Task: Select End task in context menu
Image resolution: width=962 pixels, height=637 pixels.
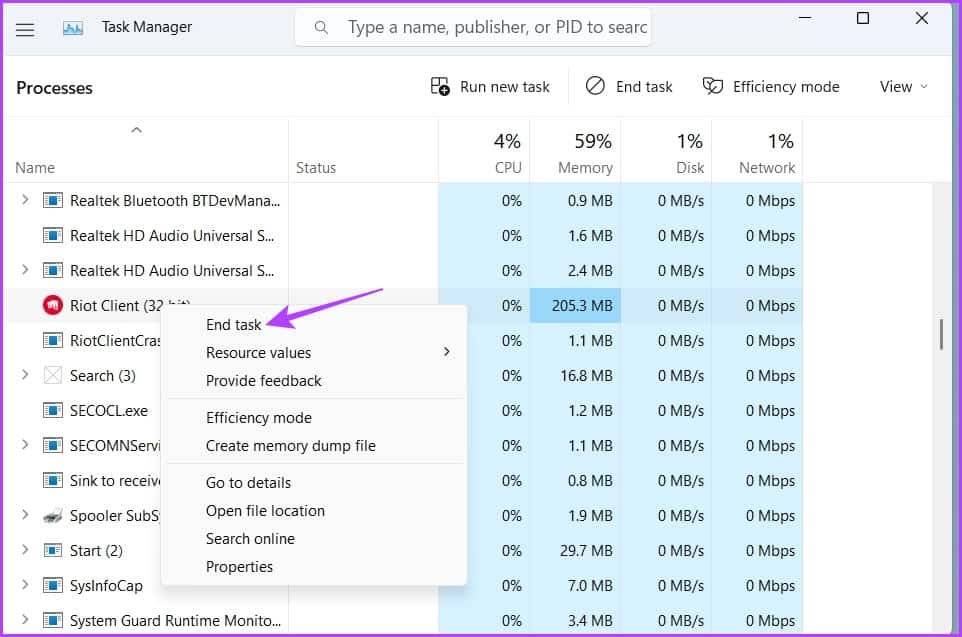Action: 233,325
